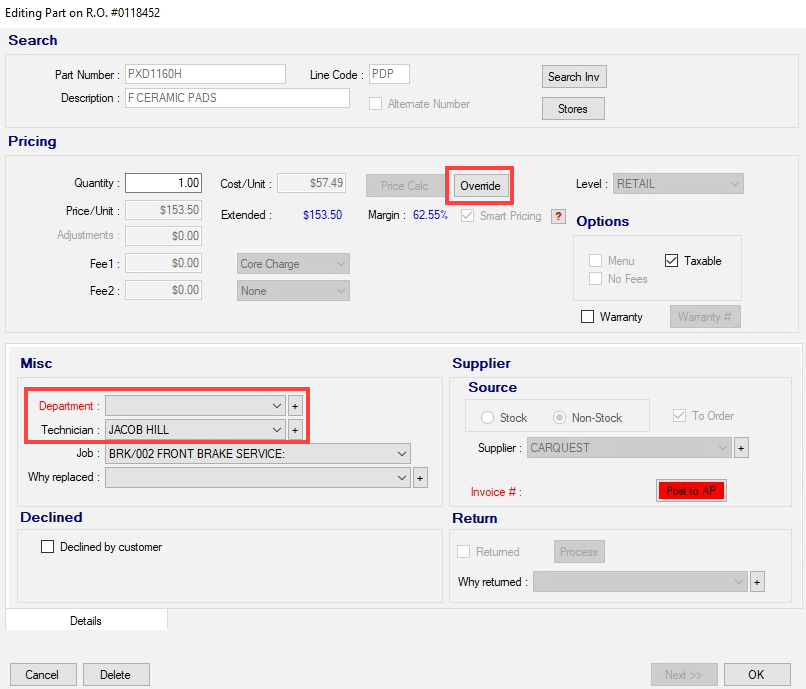Image resolution: width=806 pixels, height=689 pixels.
Task: Click the Process return button
Action: pyautogui.click(x=579, y=552)
